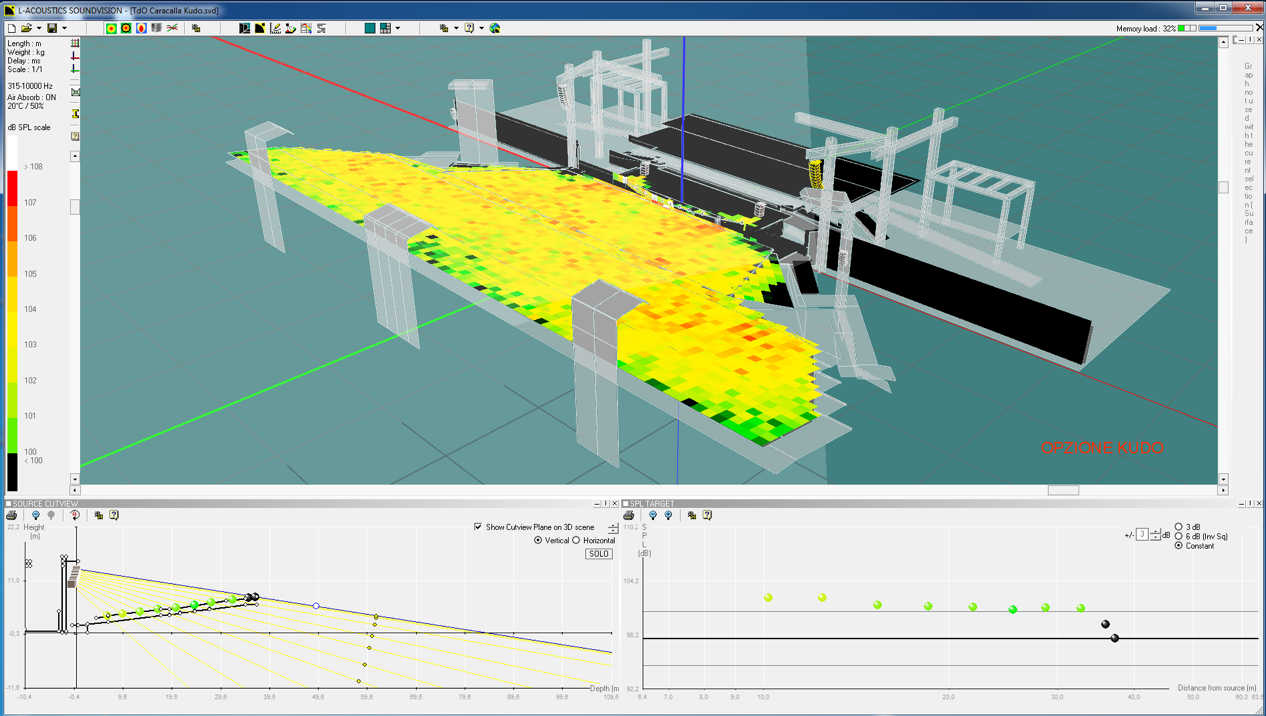Open the main toolbar help icon
1266x716 pixels.
tap(469, 28)
